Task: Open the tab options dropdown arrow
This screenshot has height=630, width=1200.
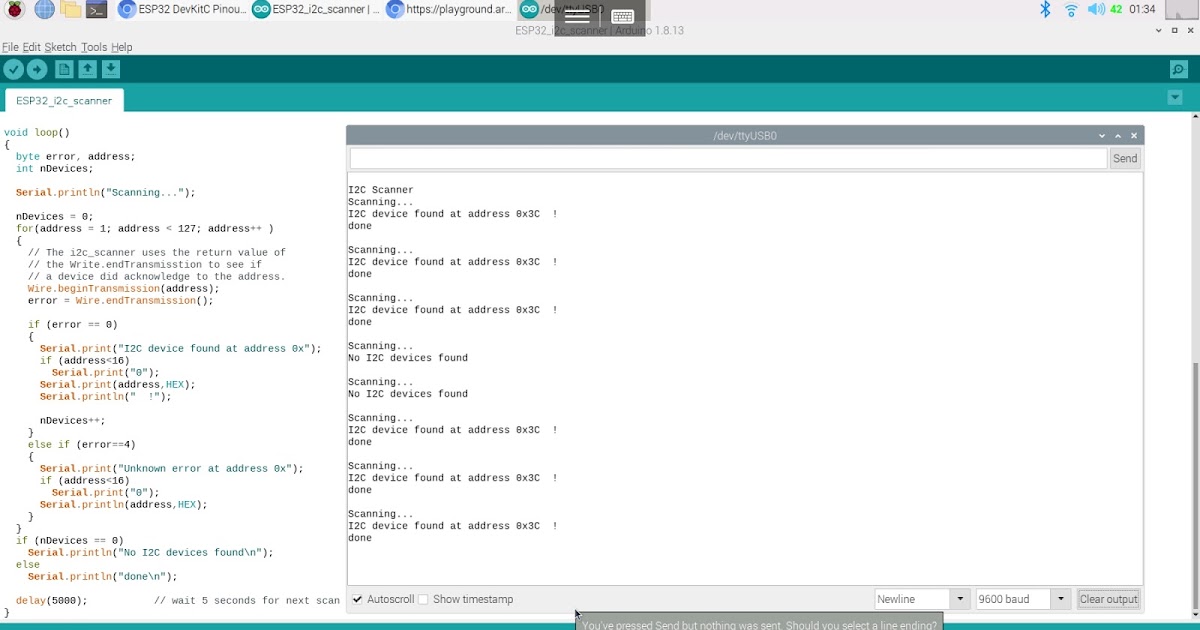Action: [1174, 97]
